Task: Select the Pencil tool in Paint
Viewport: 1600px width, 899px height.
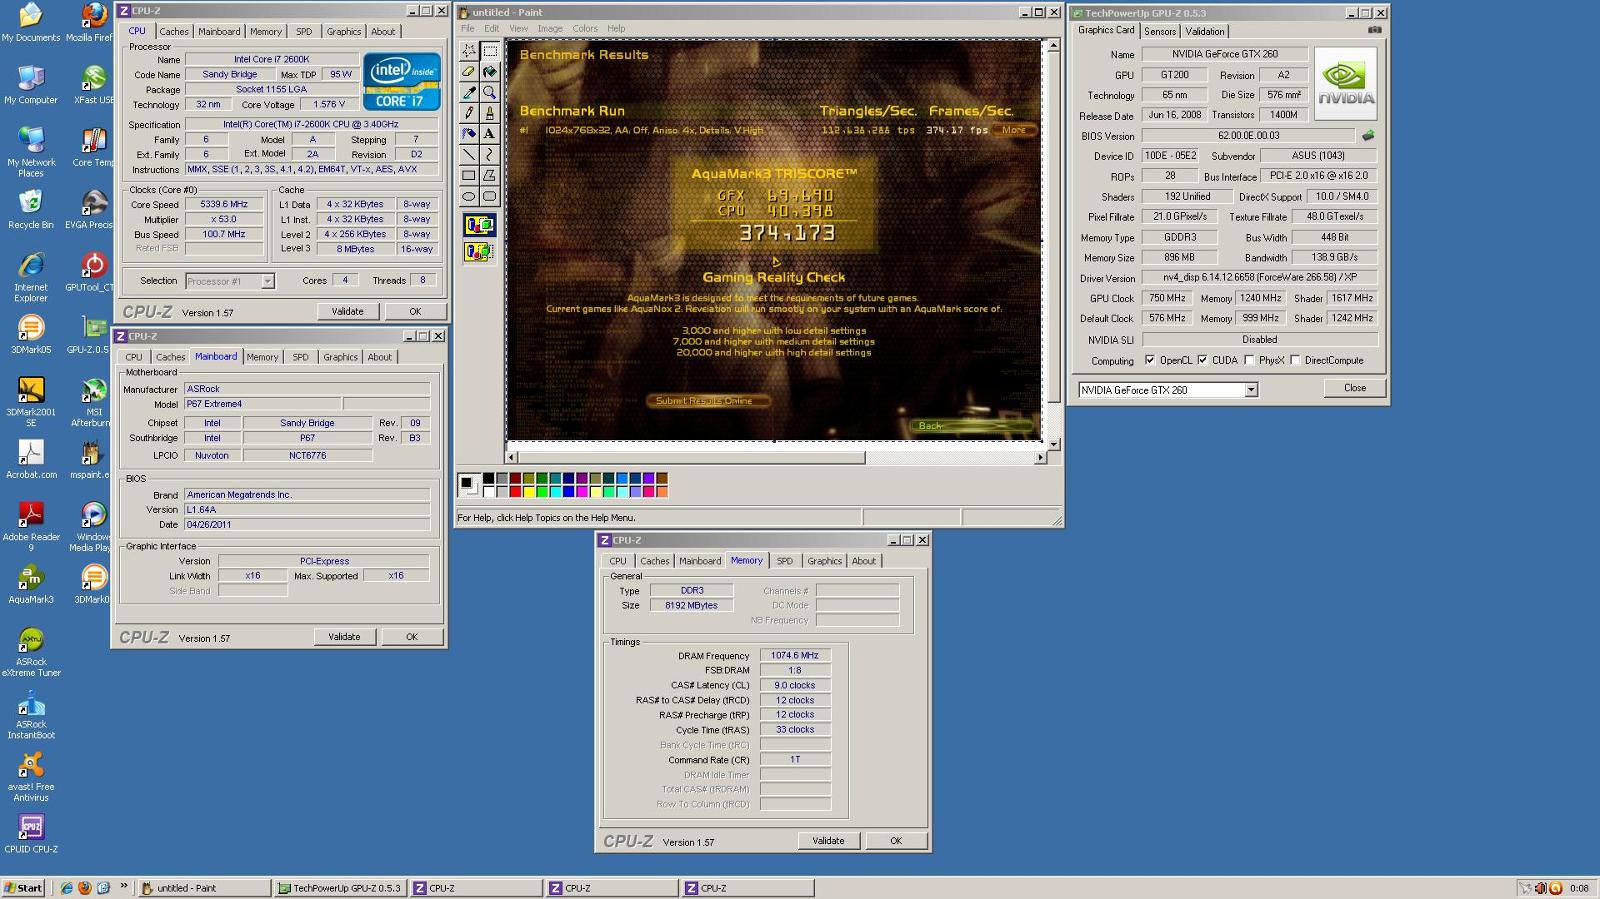Action: [468, 113]
